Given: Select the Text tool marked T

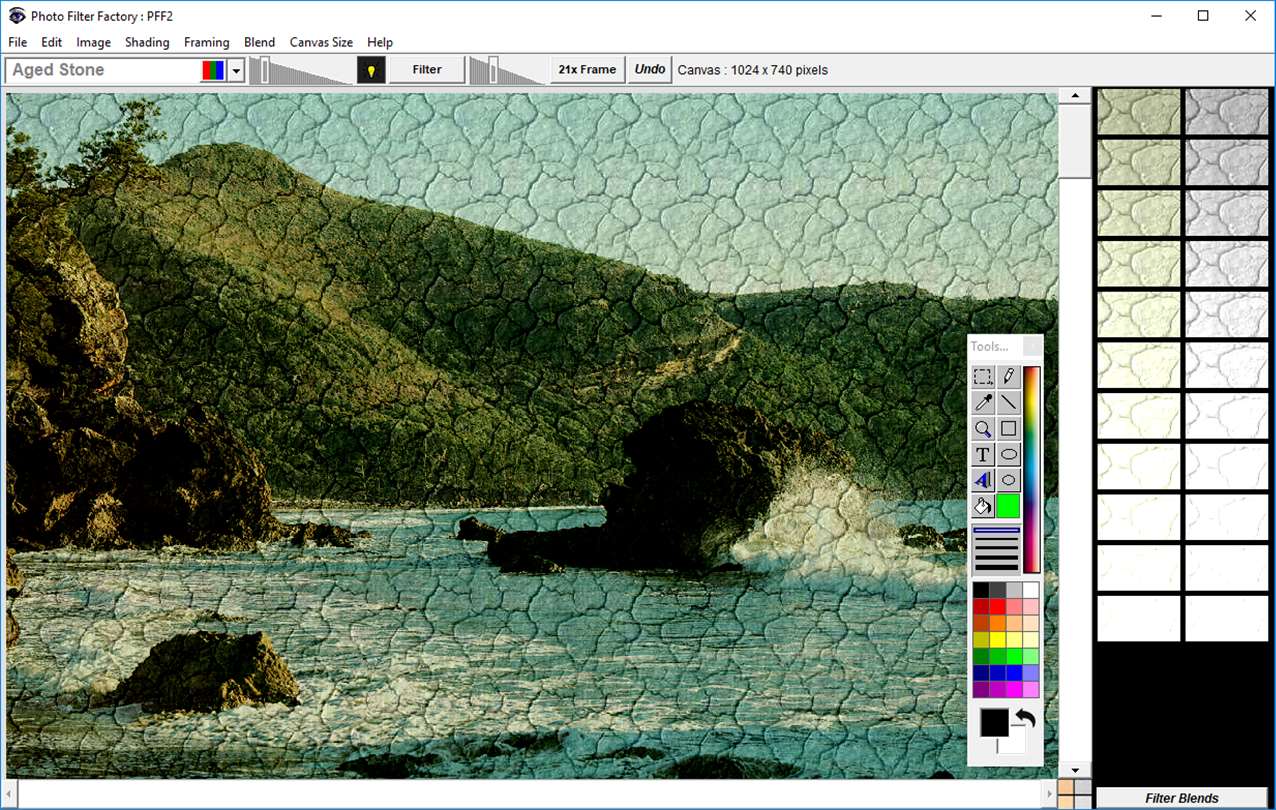Looking at the screenshot, I should pyautogui.click(x=983, y=455).
